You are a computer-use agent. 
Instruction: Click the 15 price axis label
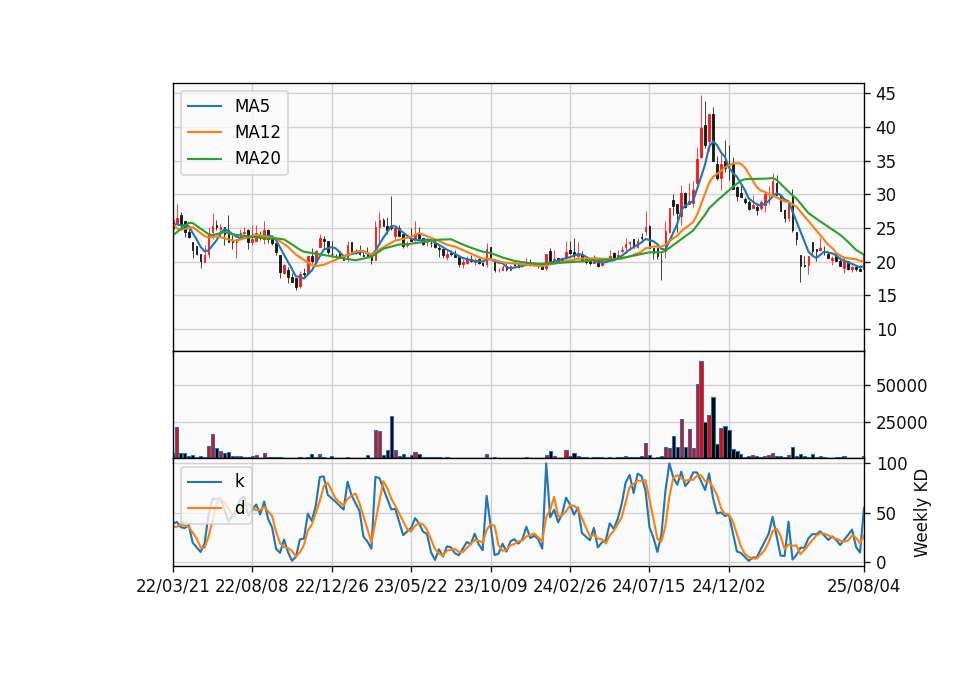click(x=886, y=296)
